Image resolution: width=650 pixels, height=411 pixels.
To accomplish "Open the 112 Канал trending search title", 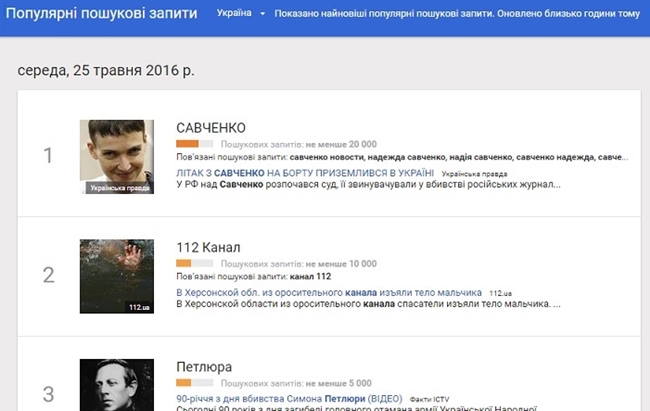I will (208, 247).
